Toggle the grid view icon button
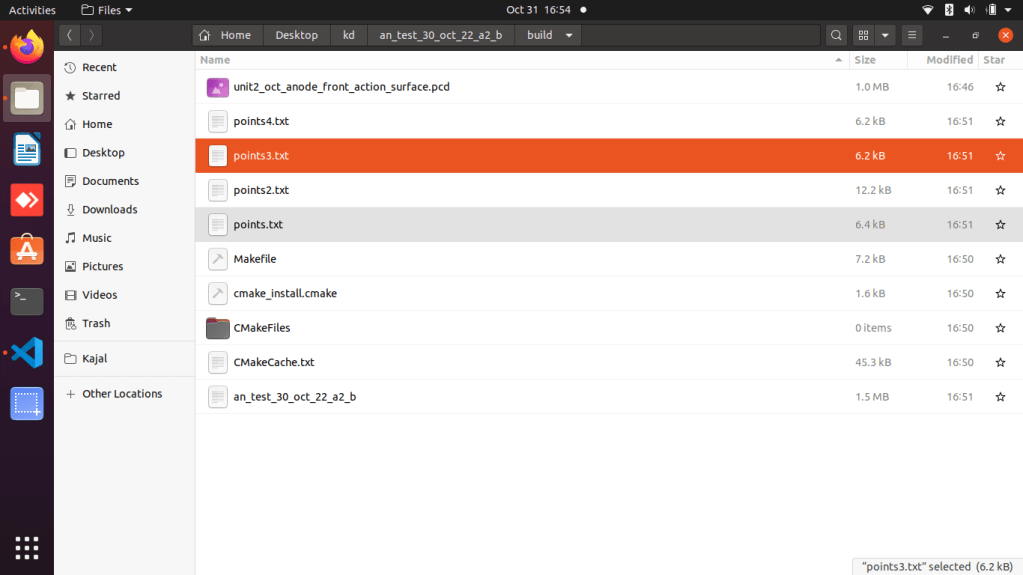1023x575 pixels. (863, 35)
